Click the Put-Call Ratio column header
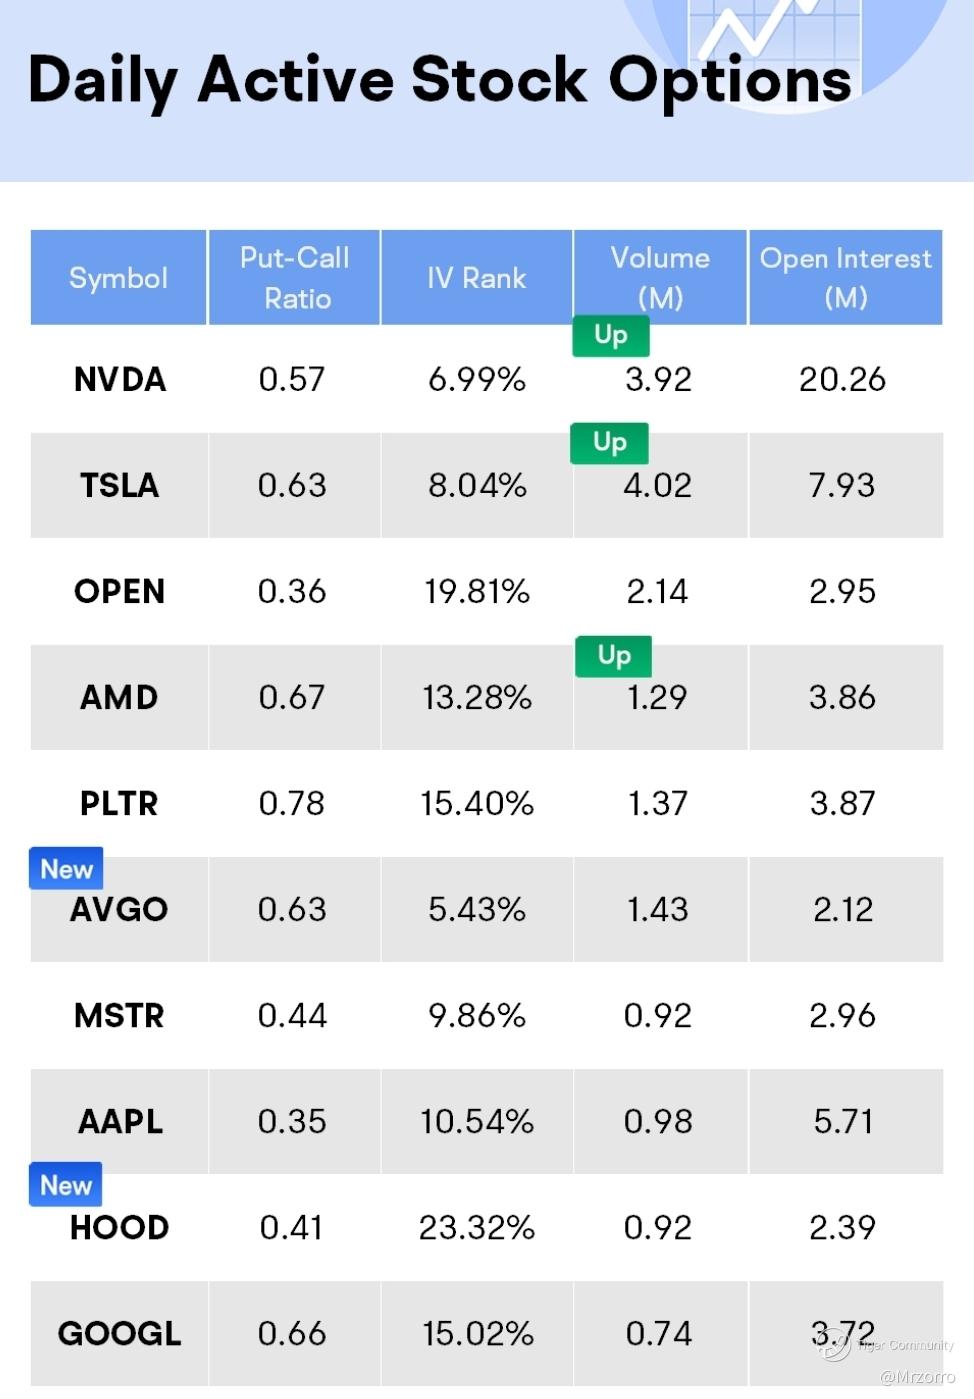 pyautogui.click(x=294, y=278)
